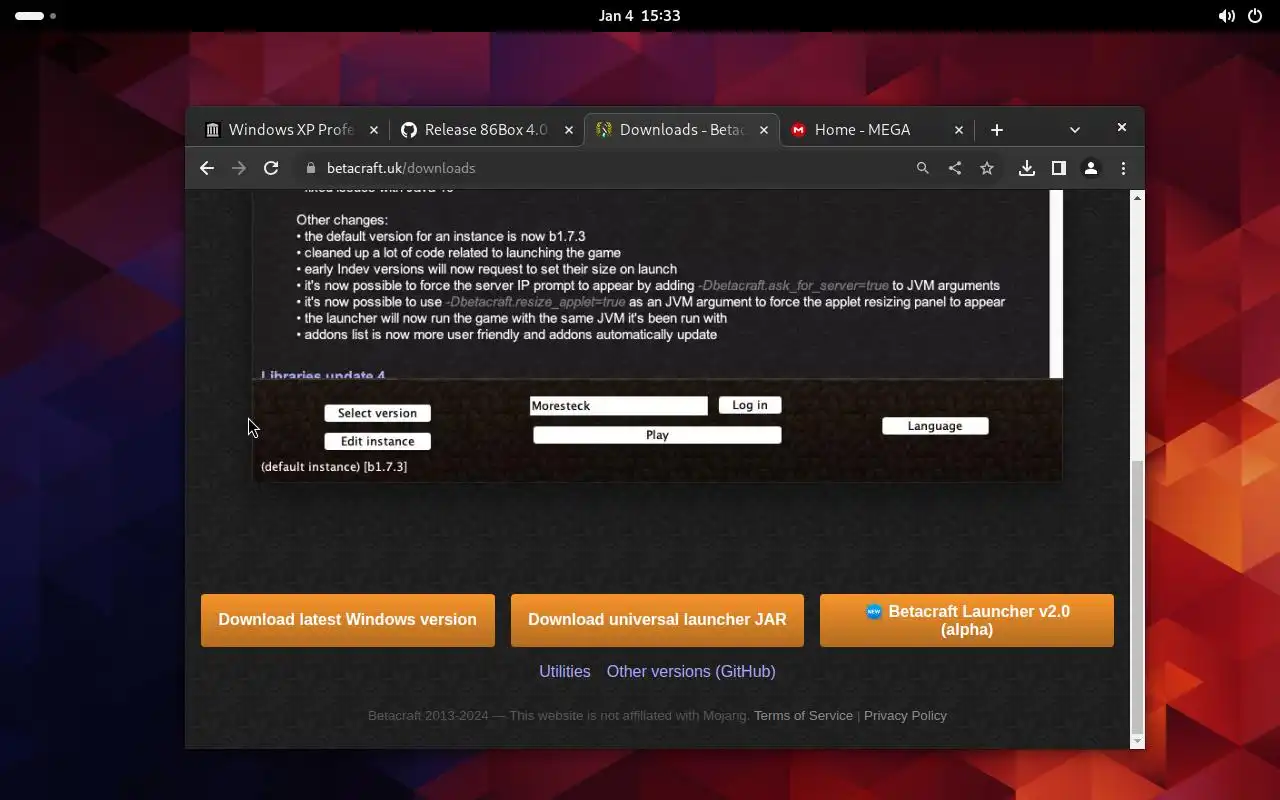
Task: Open the Privacy Policy link
Action: coord(905,716)
